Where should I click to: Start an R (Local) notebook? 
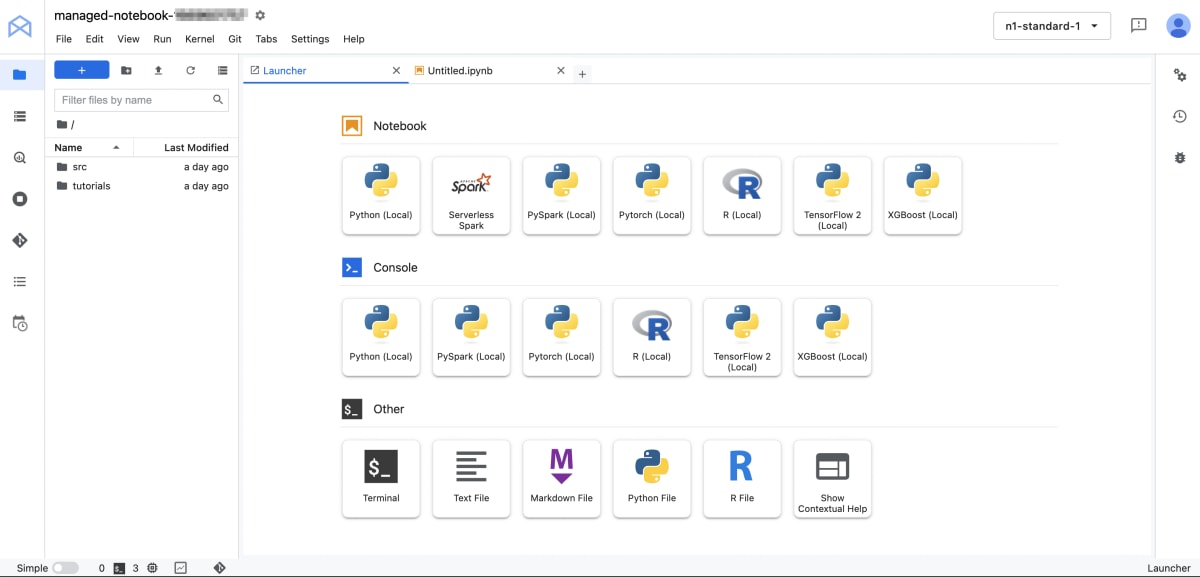[742, 196]
